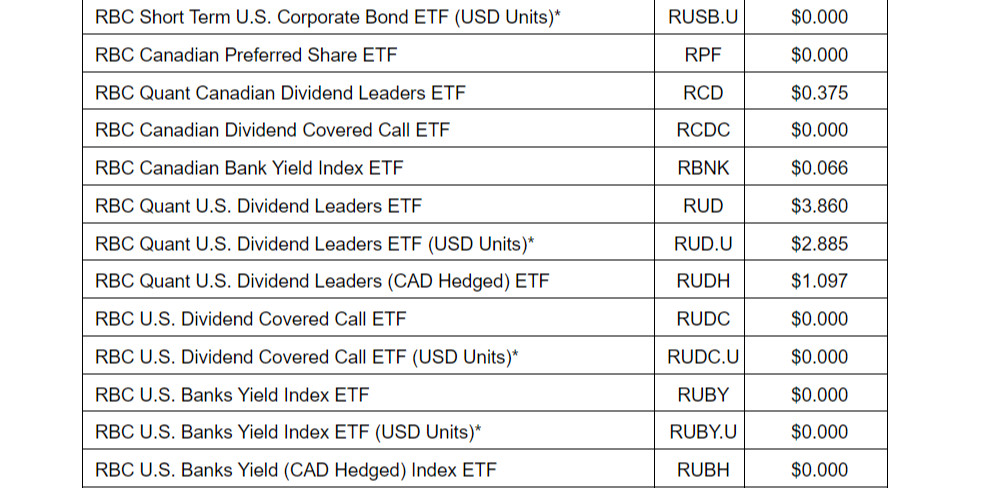Viewport: 999px width, 488px height.
Task: Click the RPF ticker symbol
Action: click(703, 55)
